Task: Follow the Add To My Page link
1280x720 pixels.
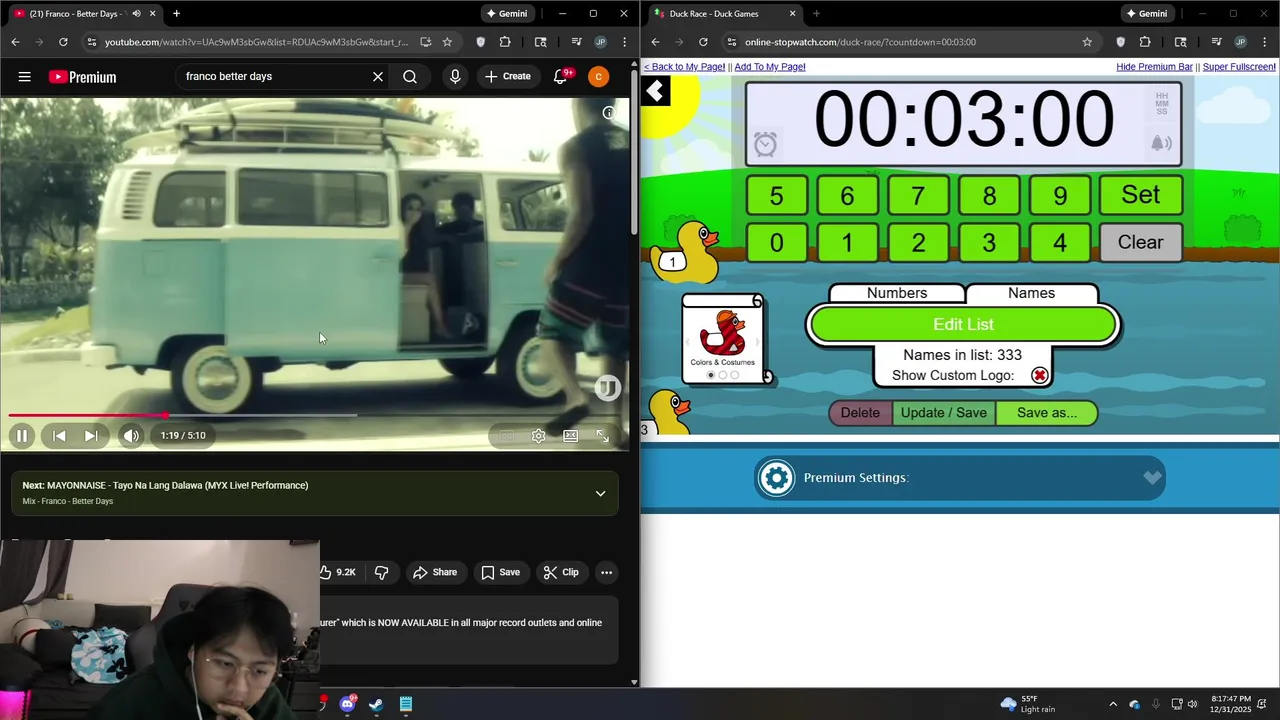Action: [770, 67]
